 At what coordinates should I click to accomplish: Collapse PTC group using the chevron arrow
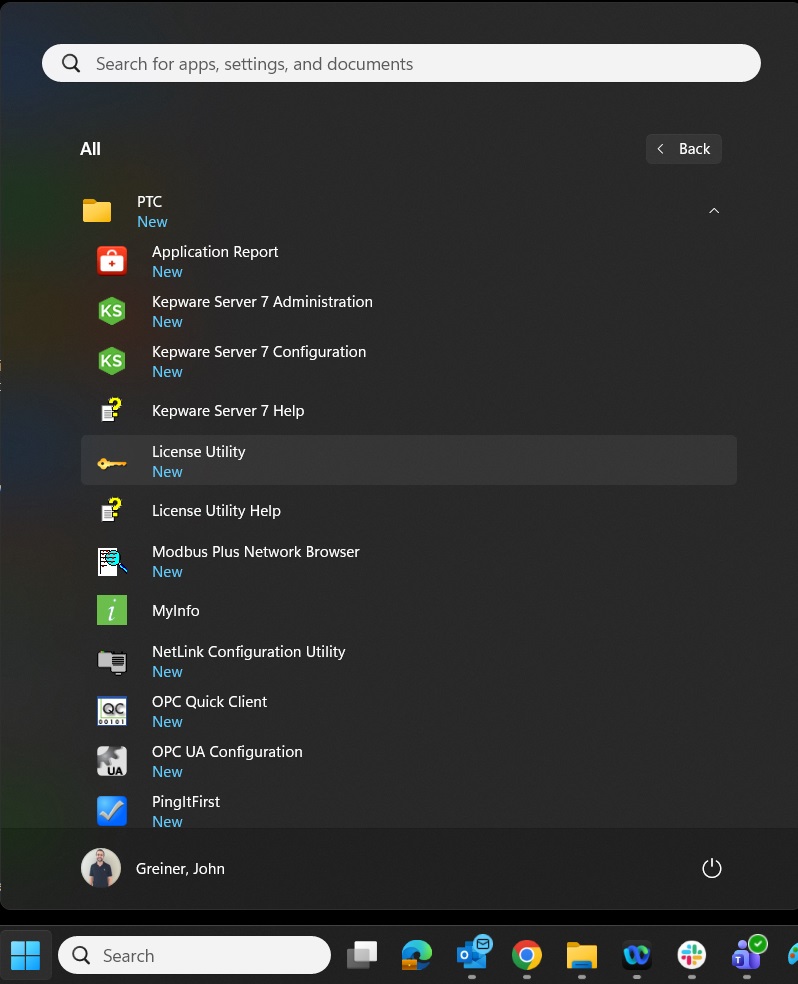(713, 211)
